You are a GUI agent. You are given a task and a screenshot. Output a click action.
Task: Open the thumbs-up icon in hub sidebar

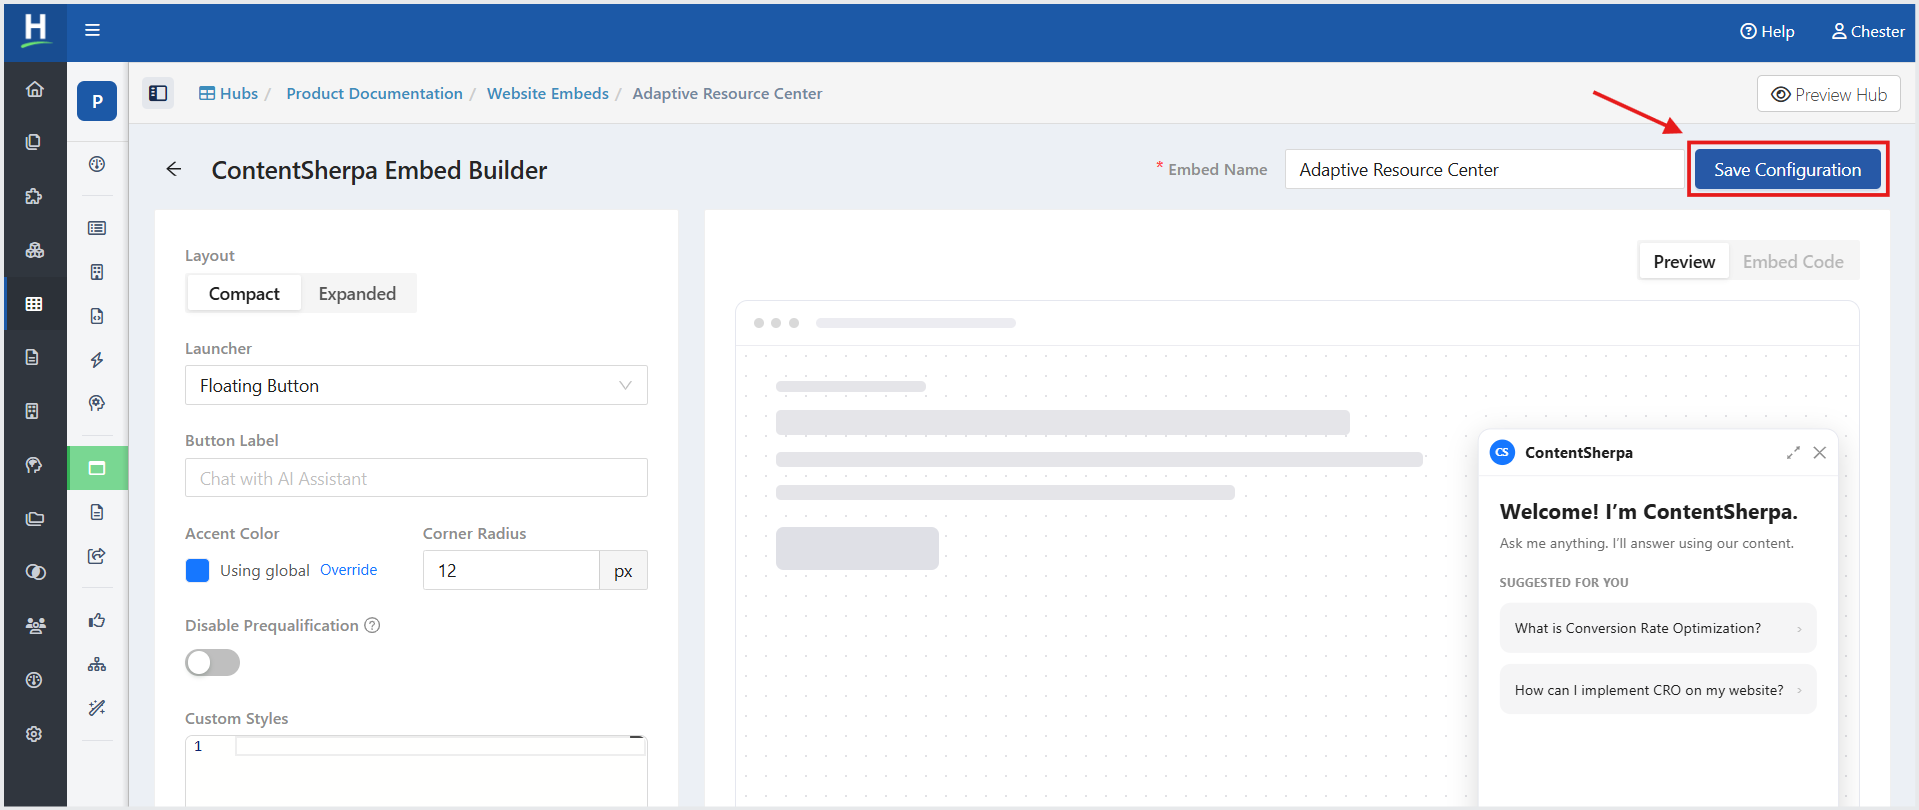point(97,620)
